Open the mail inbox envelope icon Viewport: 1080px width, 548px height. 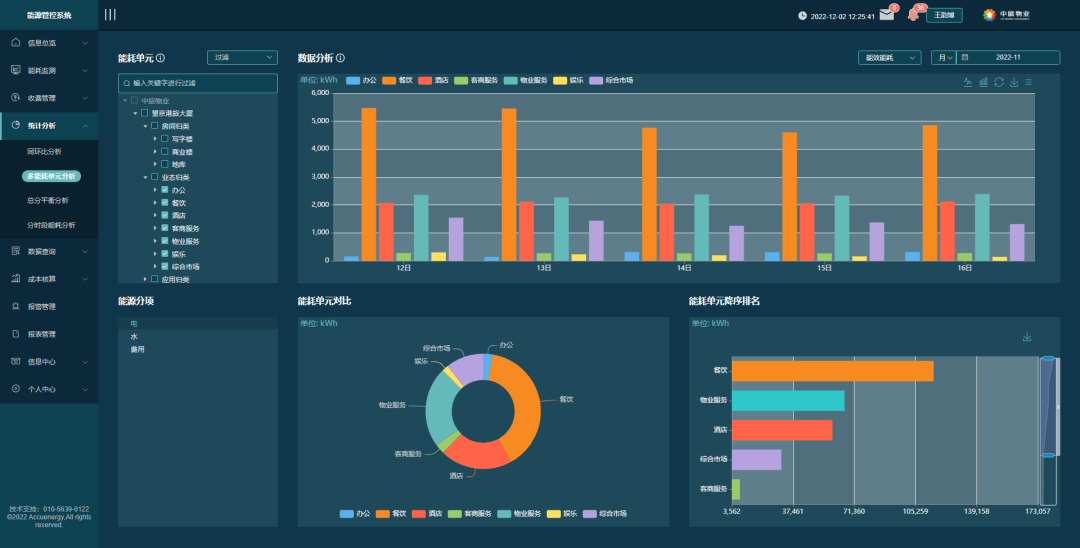(x=886, y=14)
